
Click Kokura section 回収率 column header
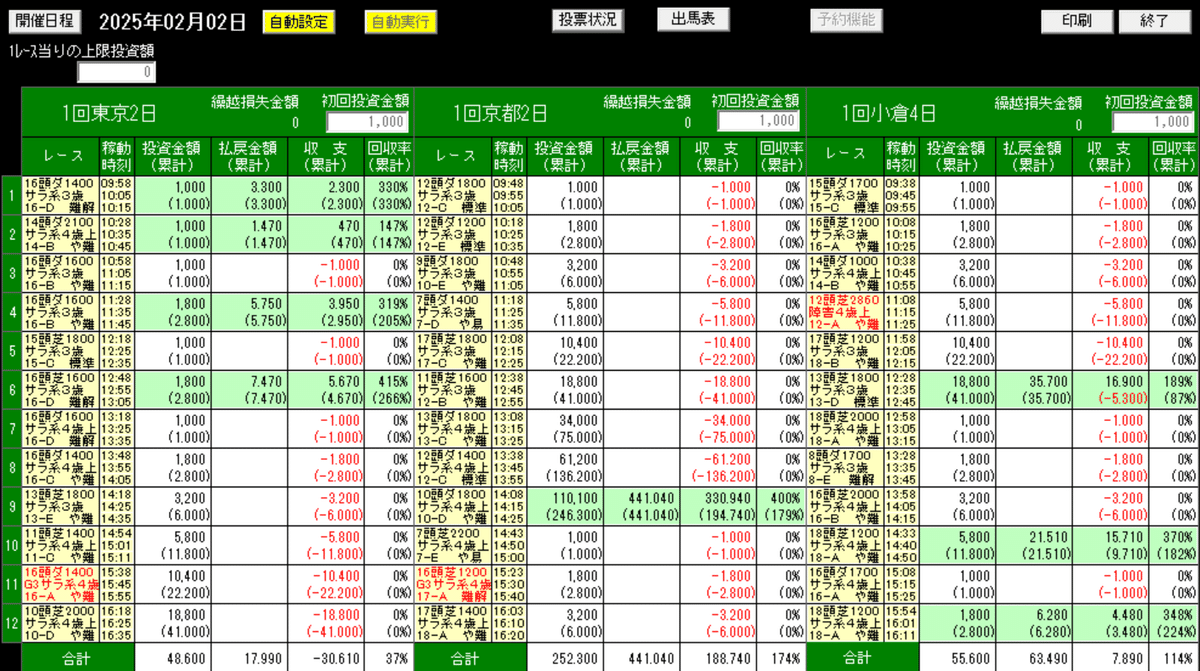coord(1174,156)
